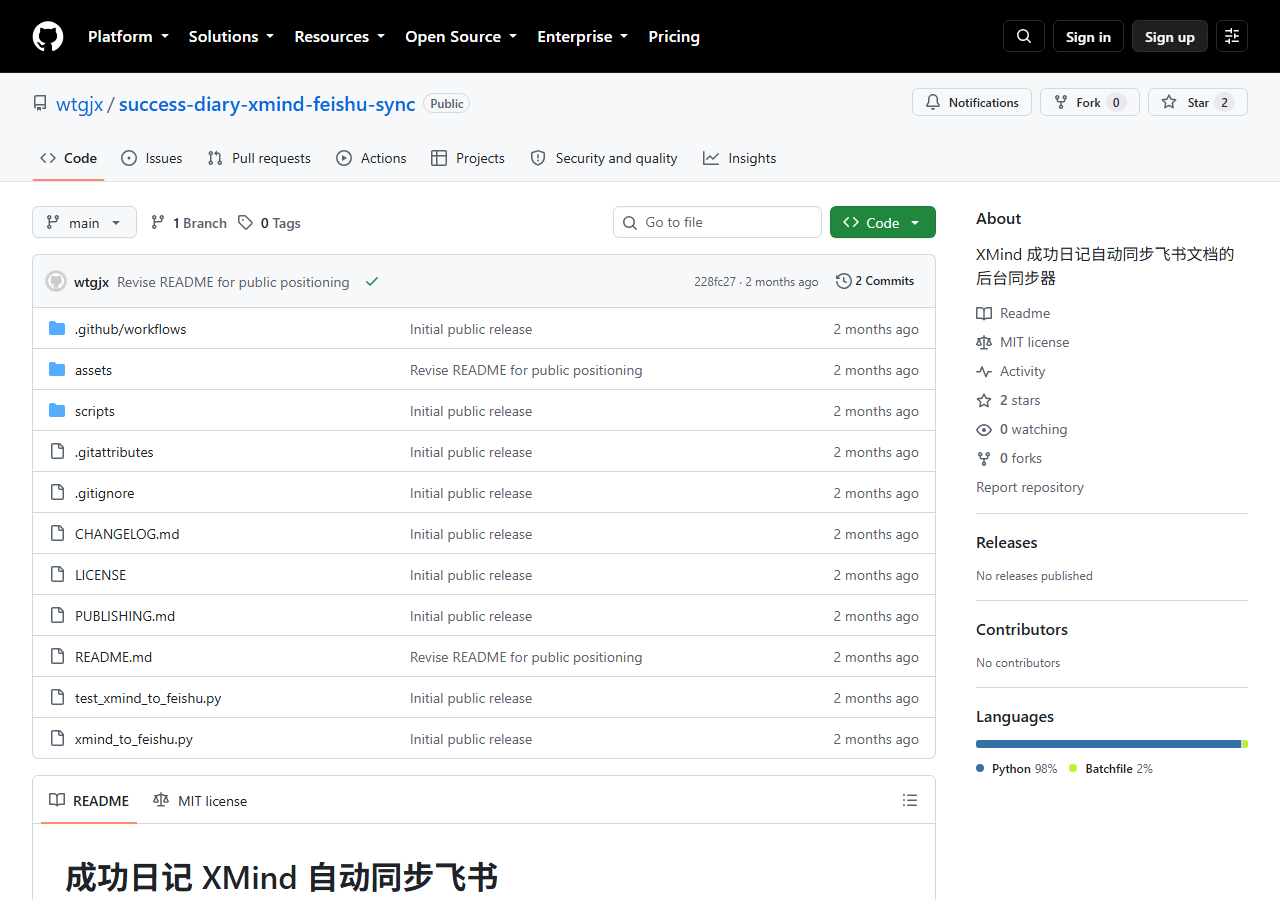The width and height of the screenshot is (1280, 900).
Task: Expand the Enterprise menu
Action: pos(583,36)
